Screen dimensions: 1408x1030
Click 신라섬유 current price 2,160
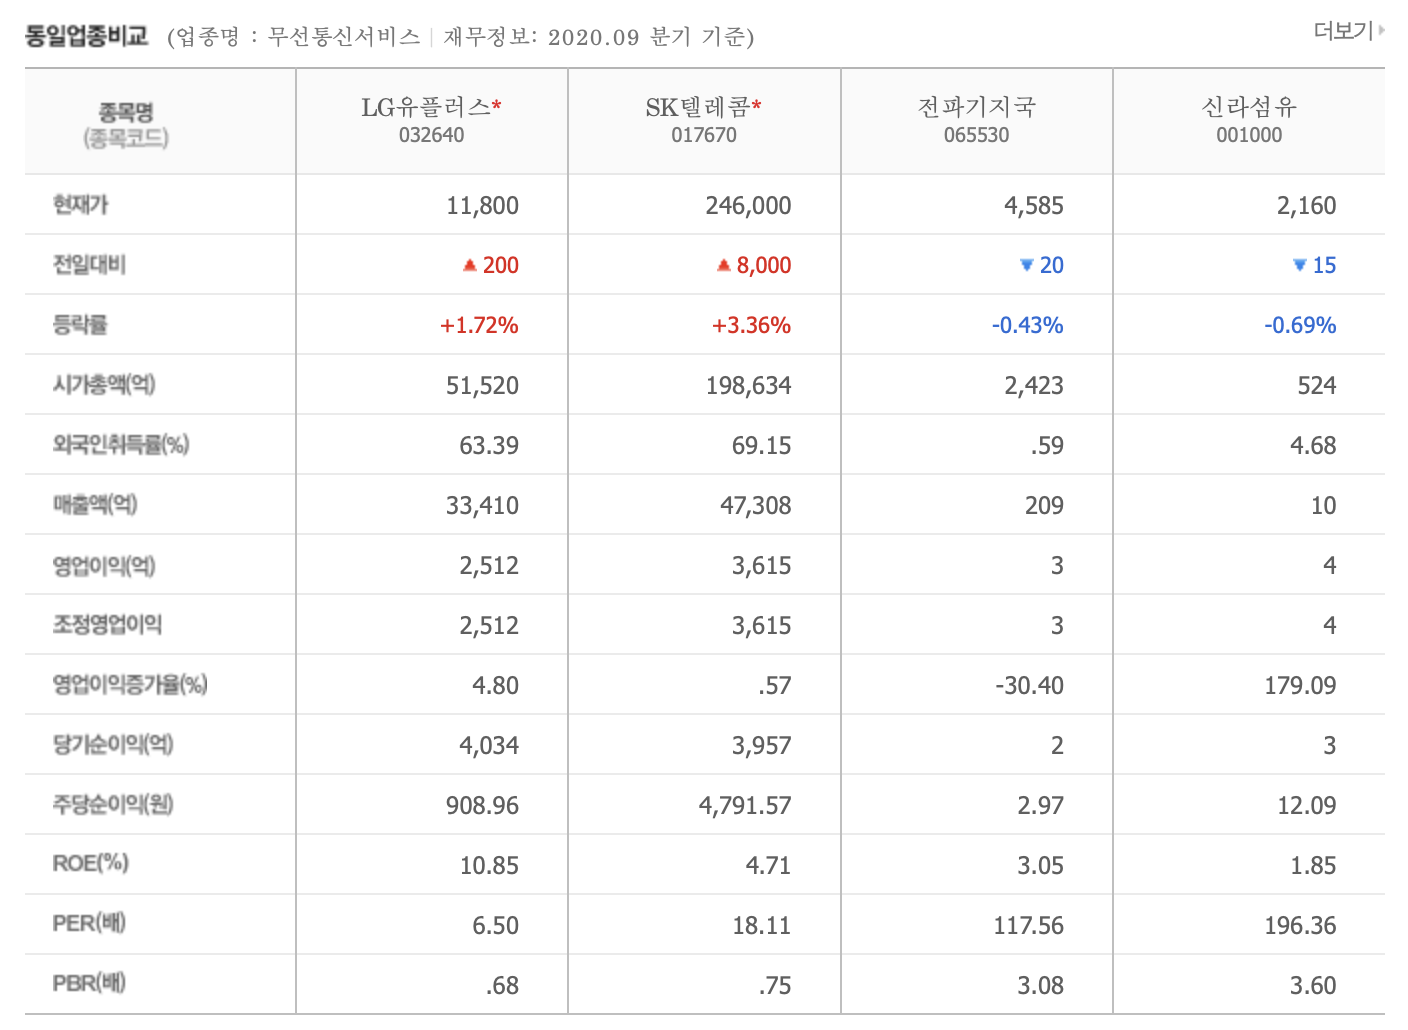[1306, 206]
